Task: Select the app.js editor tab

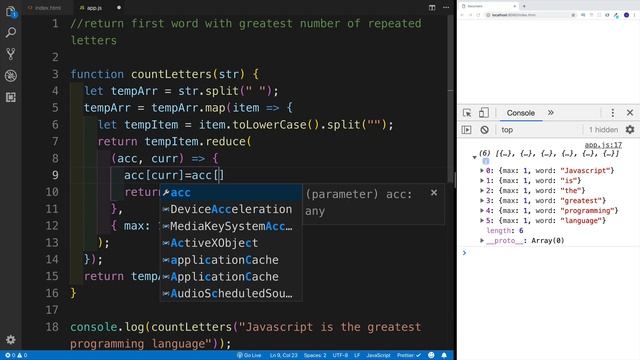Action: coord(94,7)
